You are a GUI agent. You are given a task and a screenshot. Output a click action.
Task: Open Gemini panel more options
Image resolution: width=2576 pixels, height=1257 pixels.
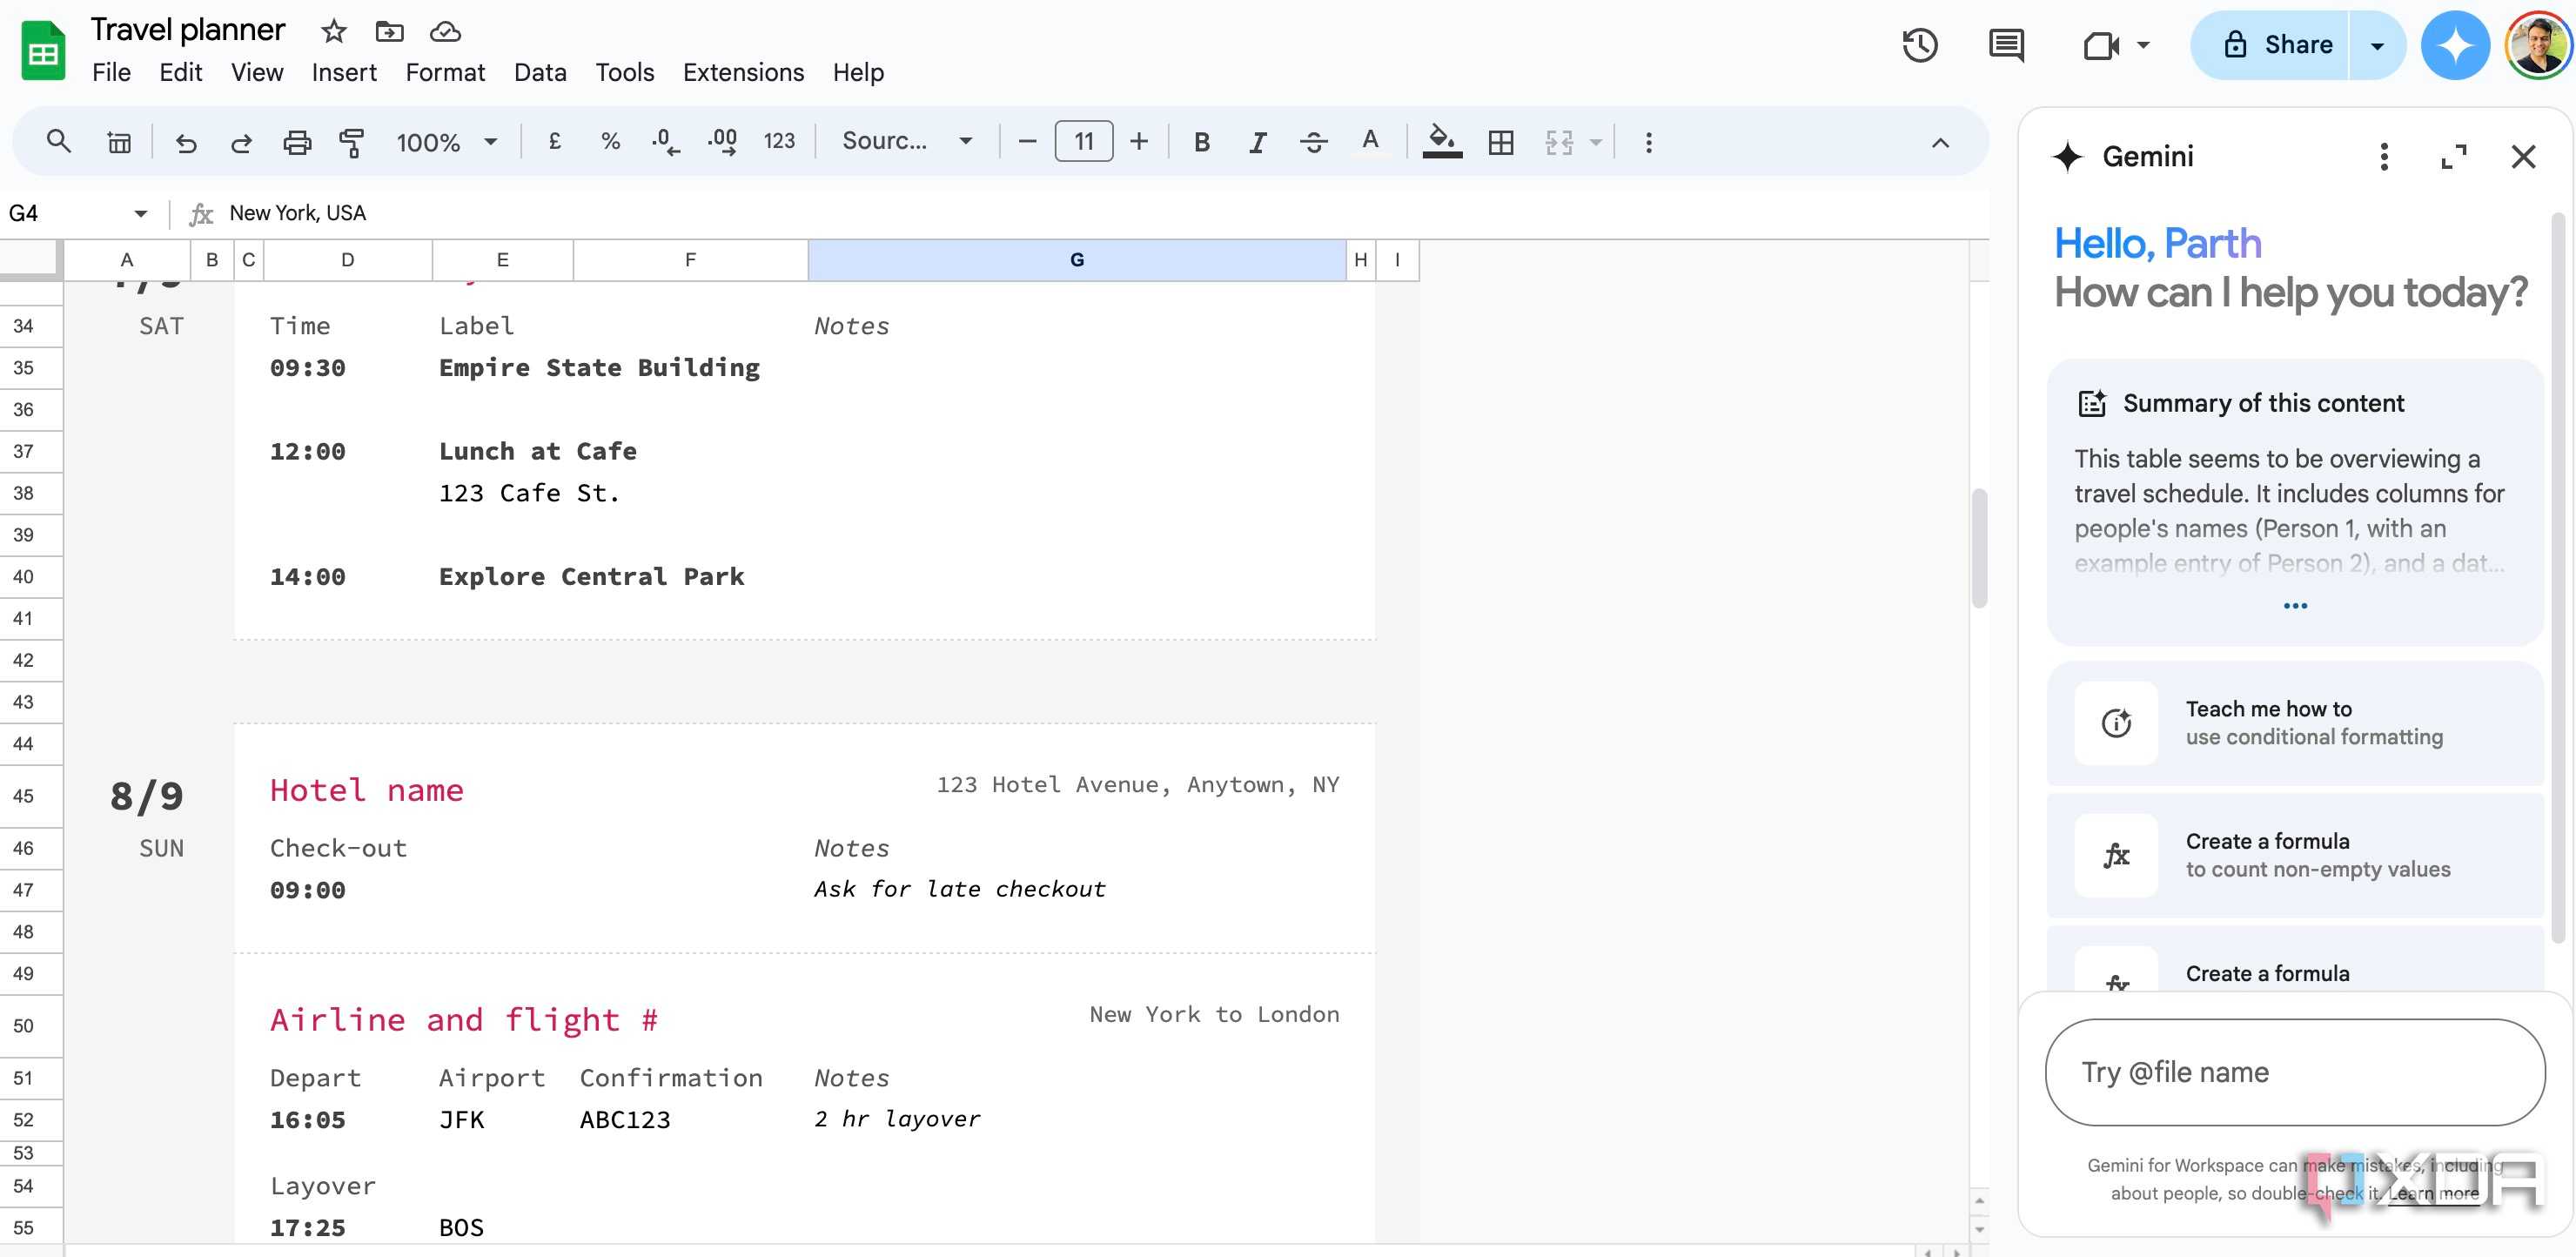click(x=2384, y=156)
